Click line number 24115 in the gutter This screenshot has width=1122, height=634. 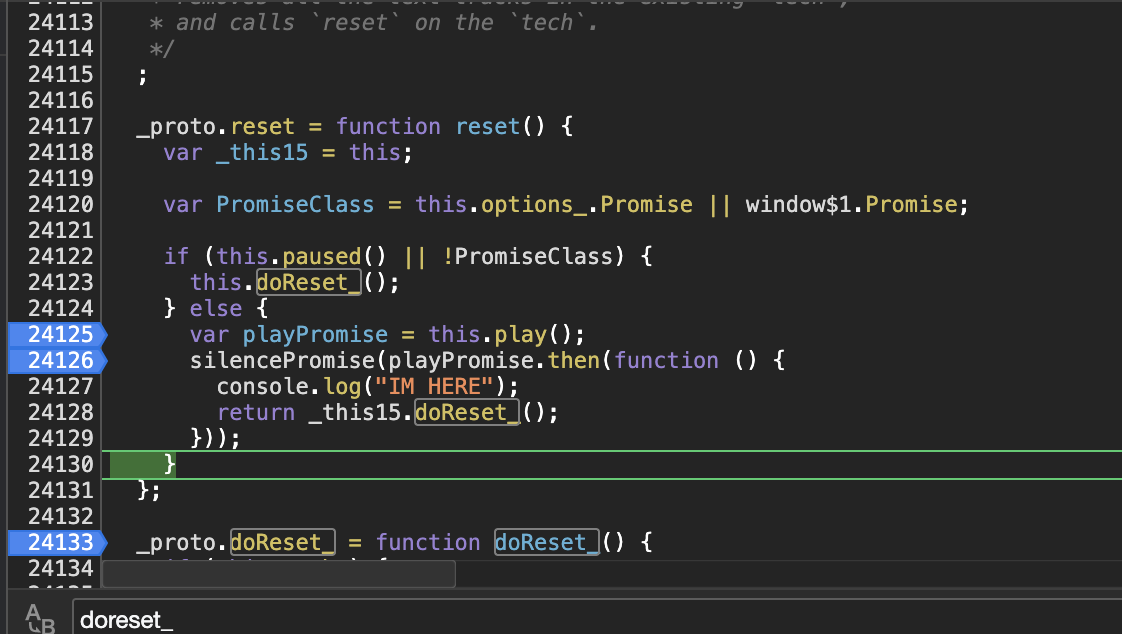[61, 74]
